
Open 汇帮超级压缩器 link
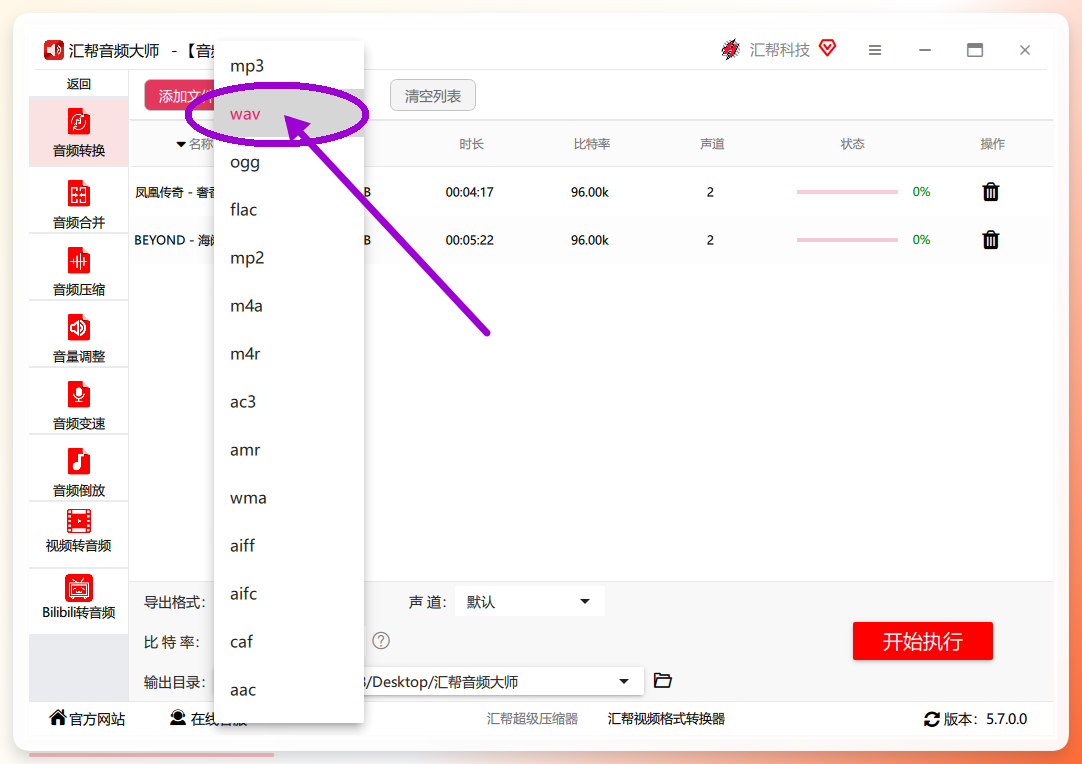(x=532, y=719)
